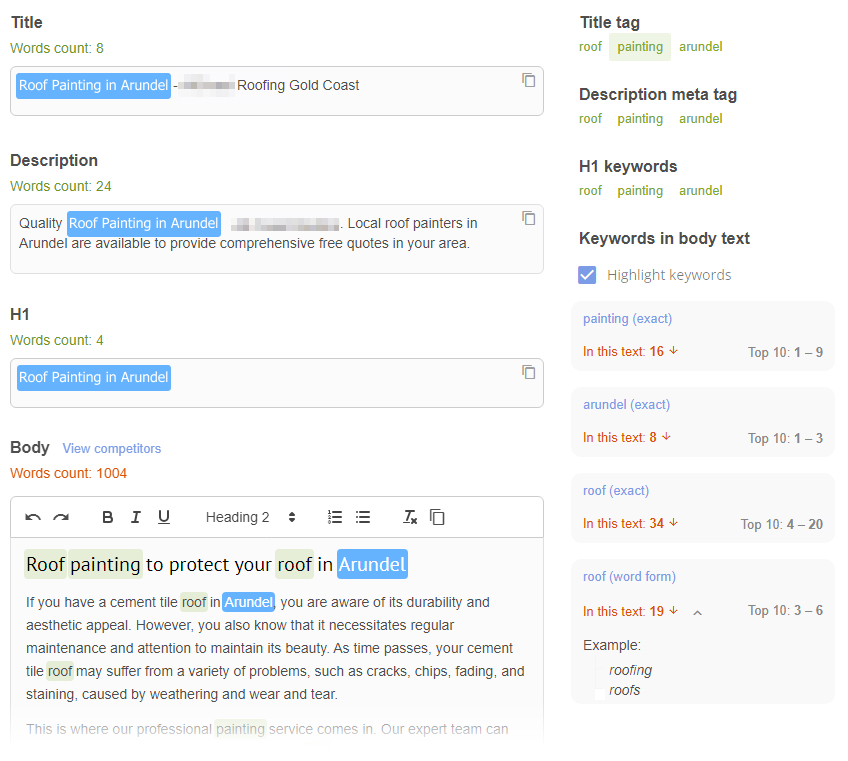848x761 pixels.
Task: Copy the H1 field text
Action: click(x=528, y=372)
